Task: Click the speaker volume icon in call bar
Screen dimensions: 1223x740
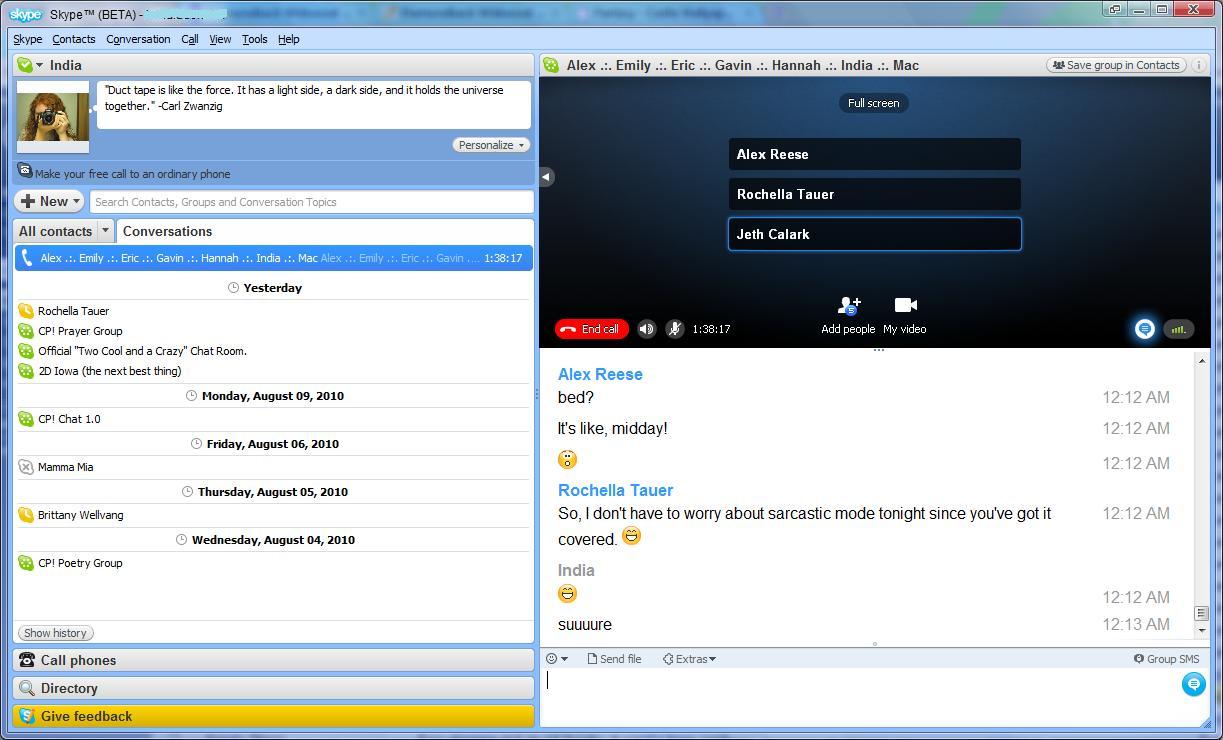Action: coord(647,329)
